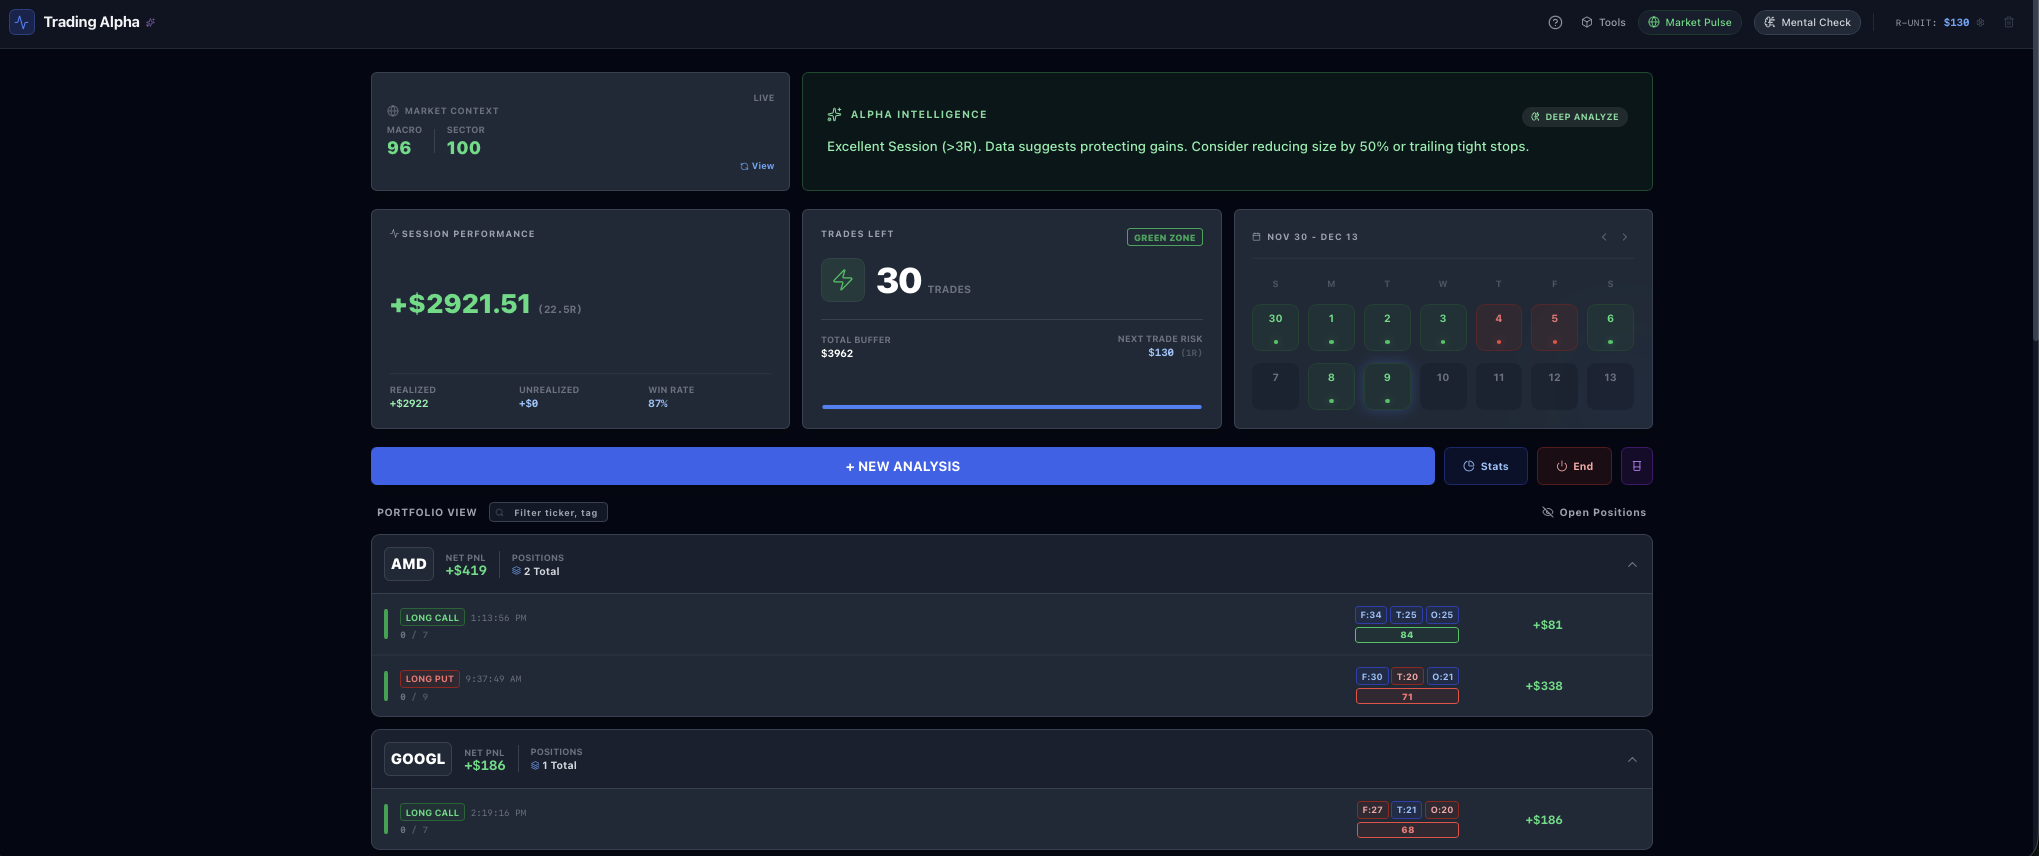The height and width of the screenshot is (856, 2039).
Task: Click the Sector score 100
Action: tap(463, 148)
